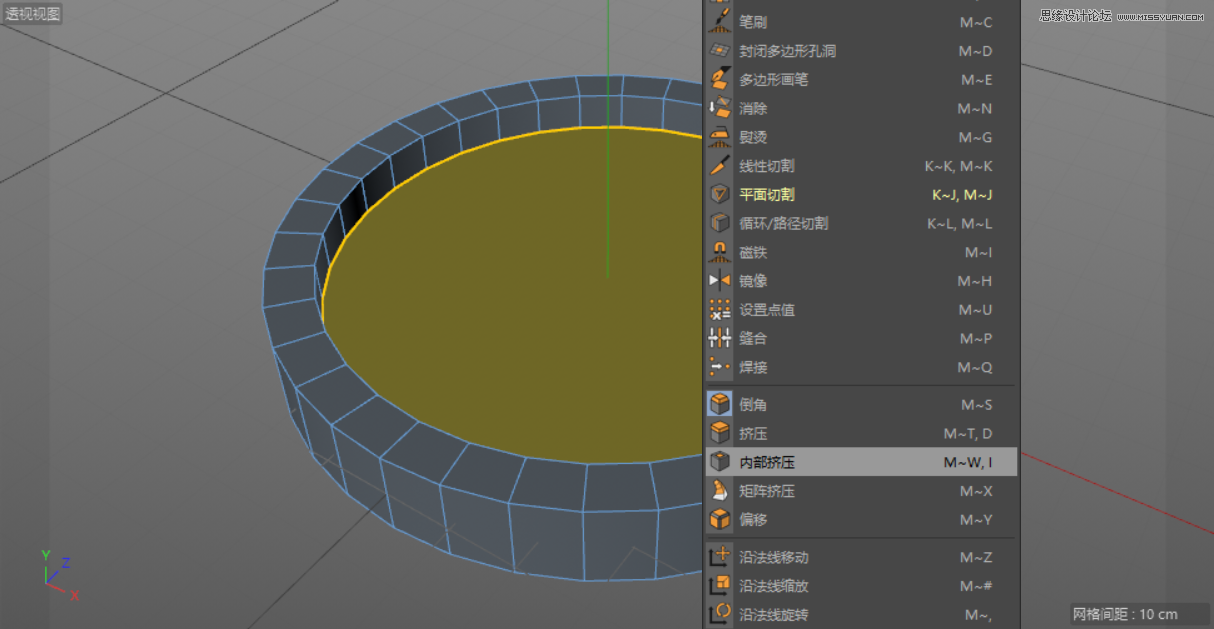Select 平面切割 from the menu
This screenshot has height=629, width=1214.
tap(765, 195)
